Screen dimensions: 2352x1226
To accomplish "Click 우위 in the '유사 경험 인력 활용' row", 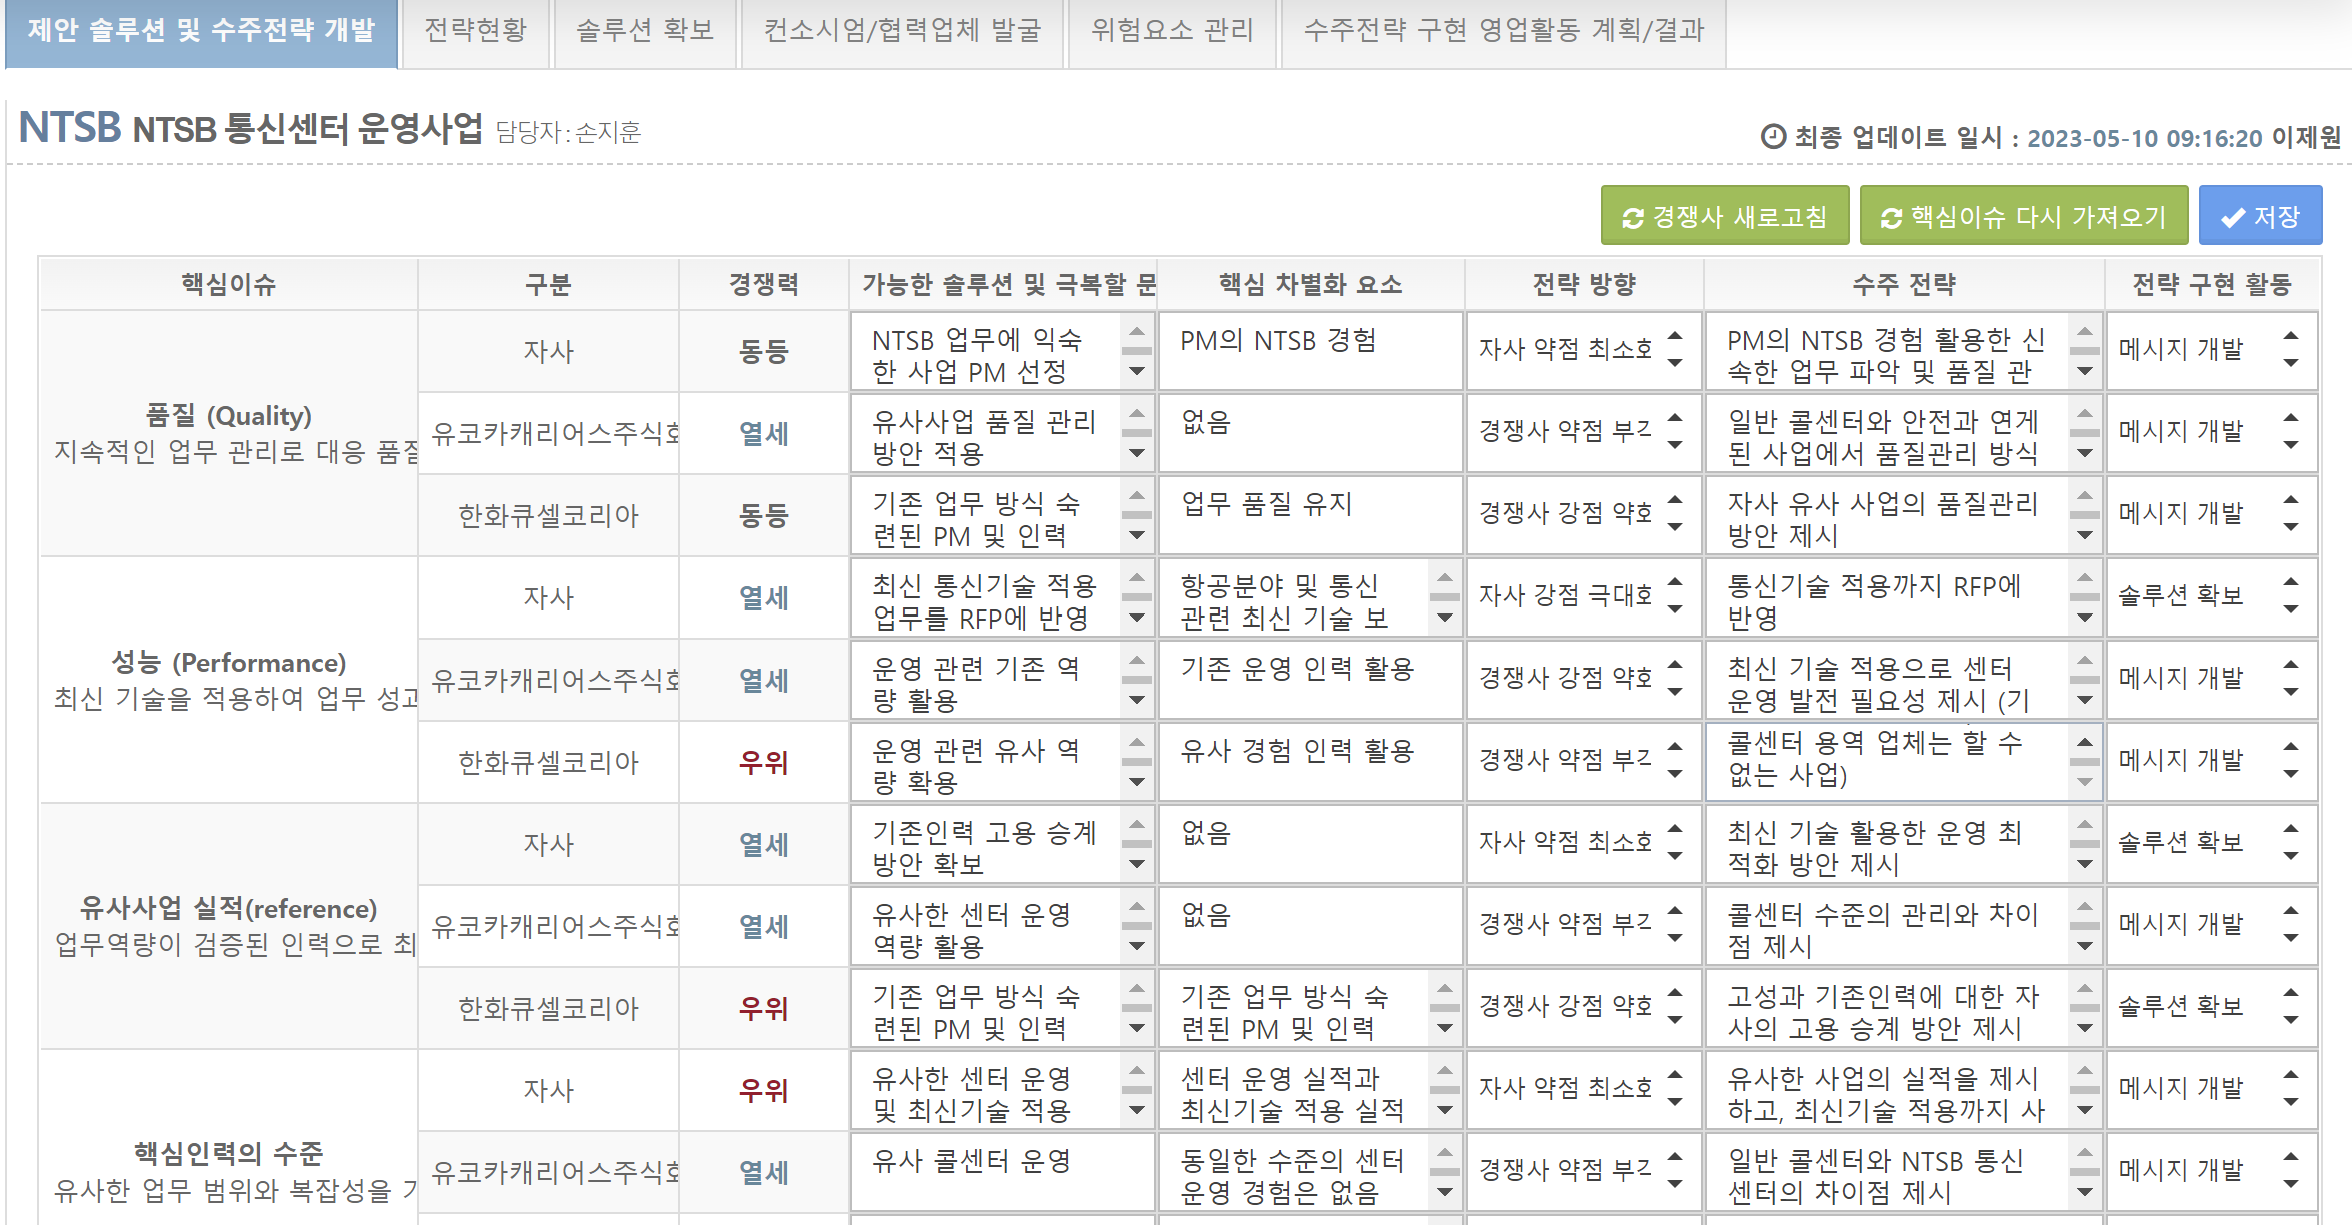I will (x=764, y=763).
